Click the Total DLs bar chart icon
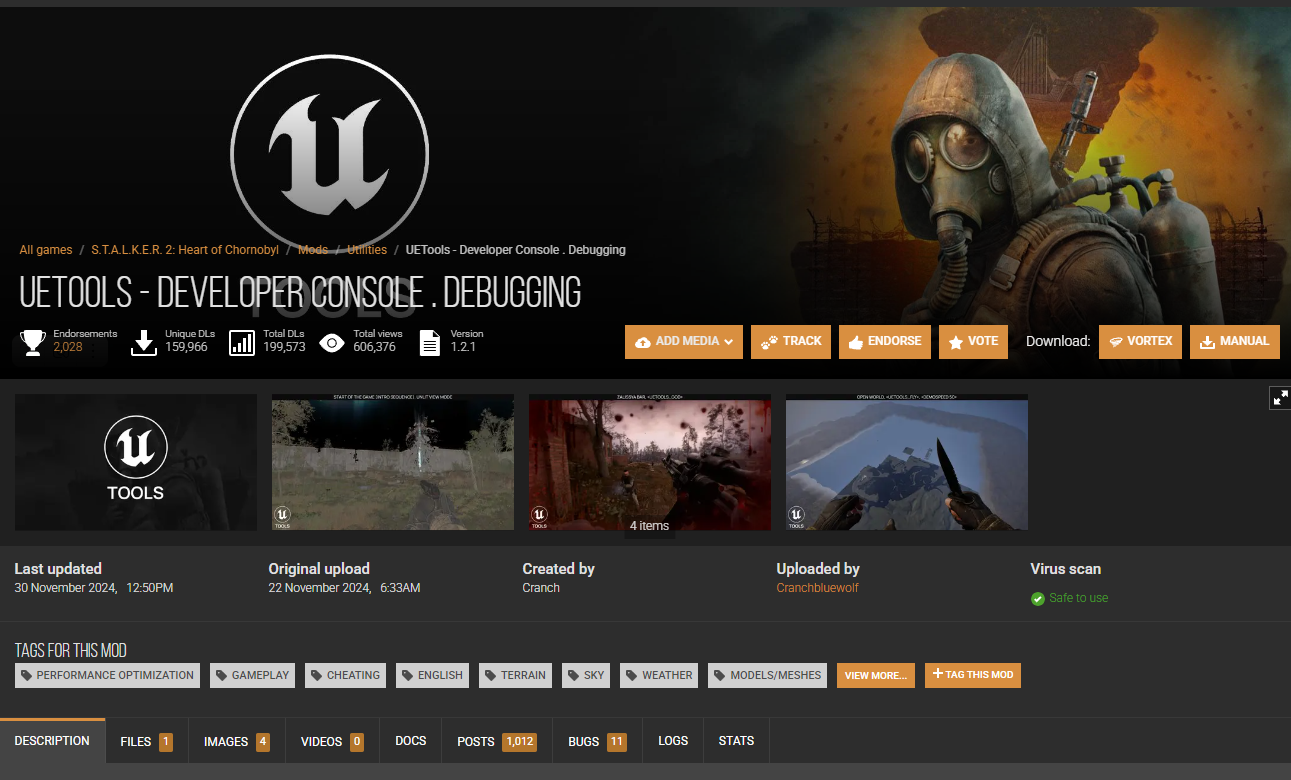Screen dimensions: 1291x780 coord(242,342)
